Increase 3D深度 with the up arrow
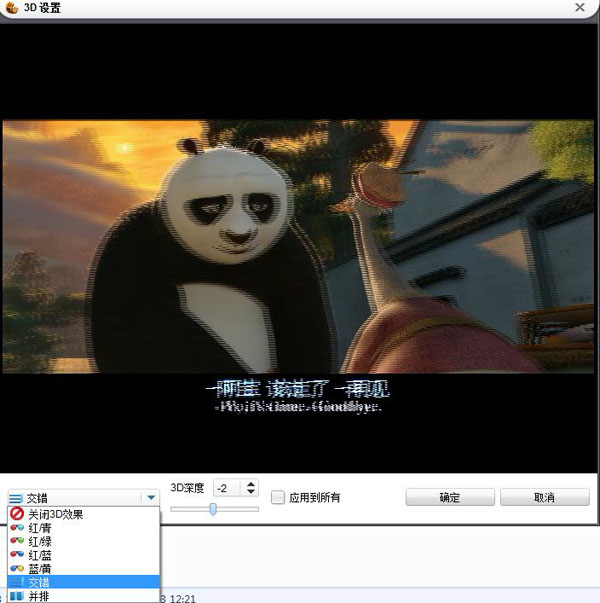The image size is (600, 603). (251, 484)
